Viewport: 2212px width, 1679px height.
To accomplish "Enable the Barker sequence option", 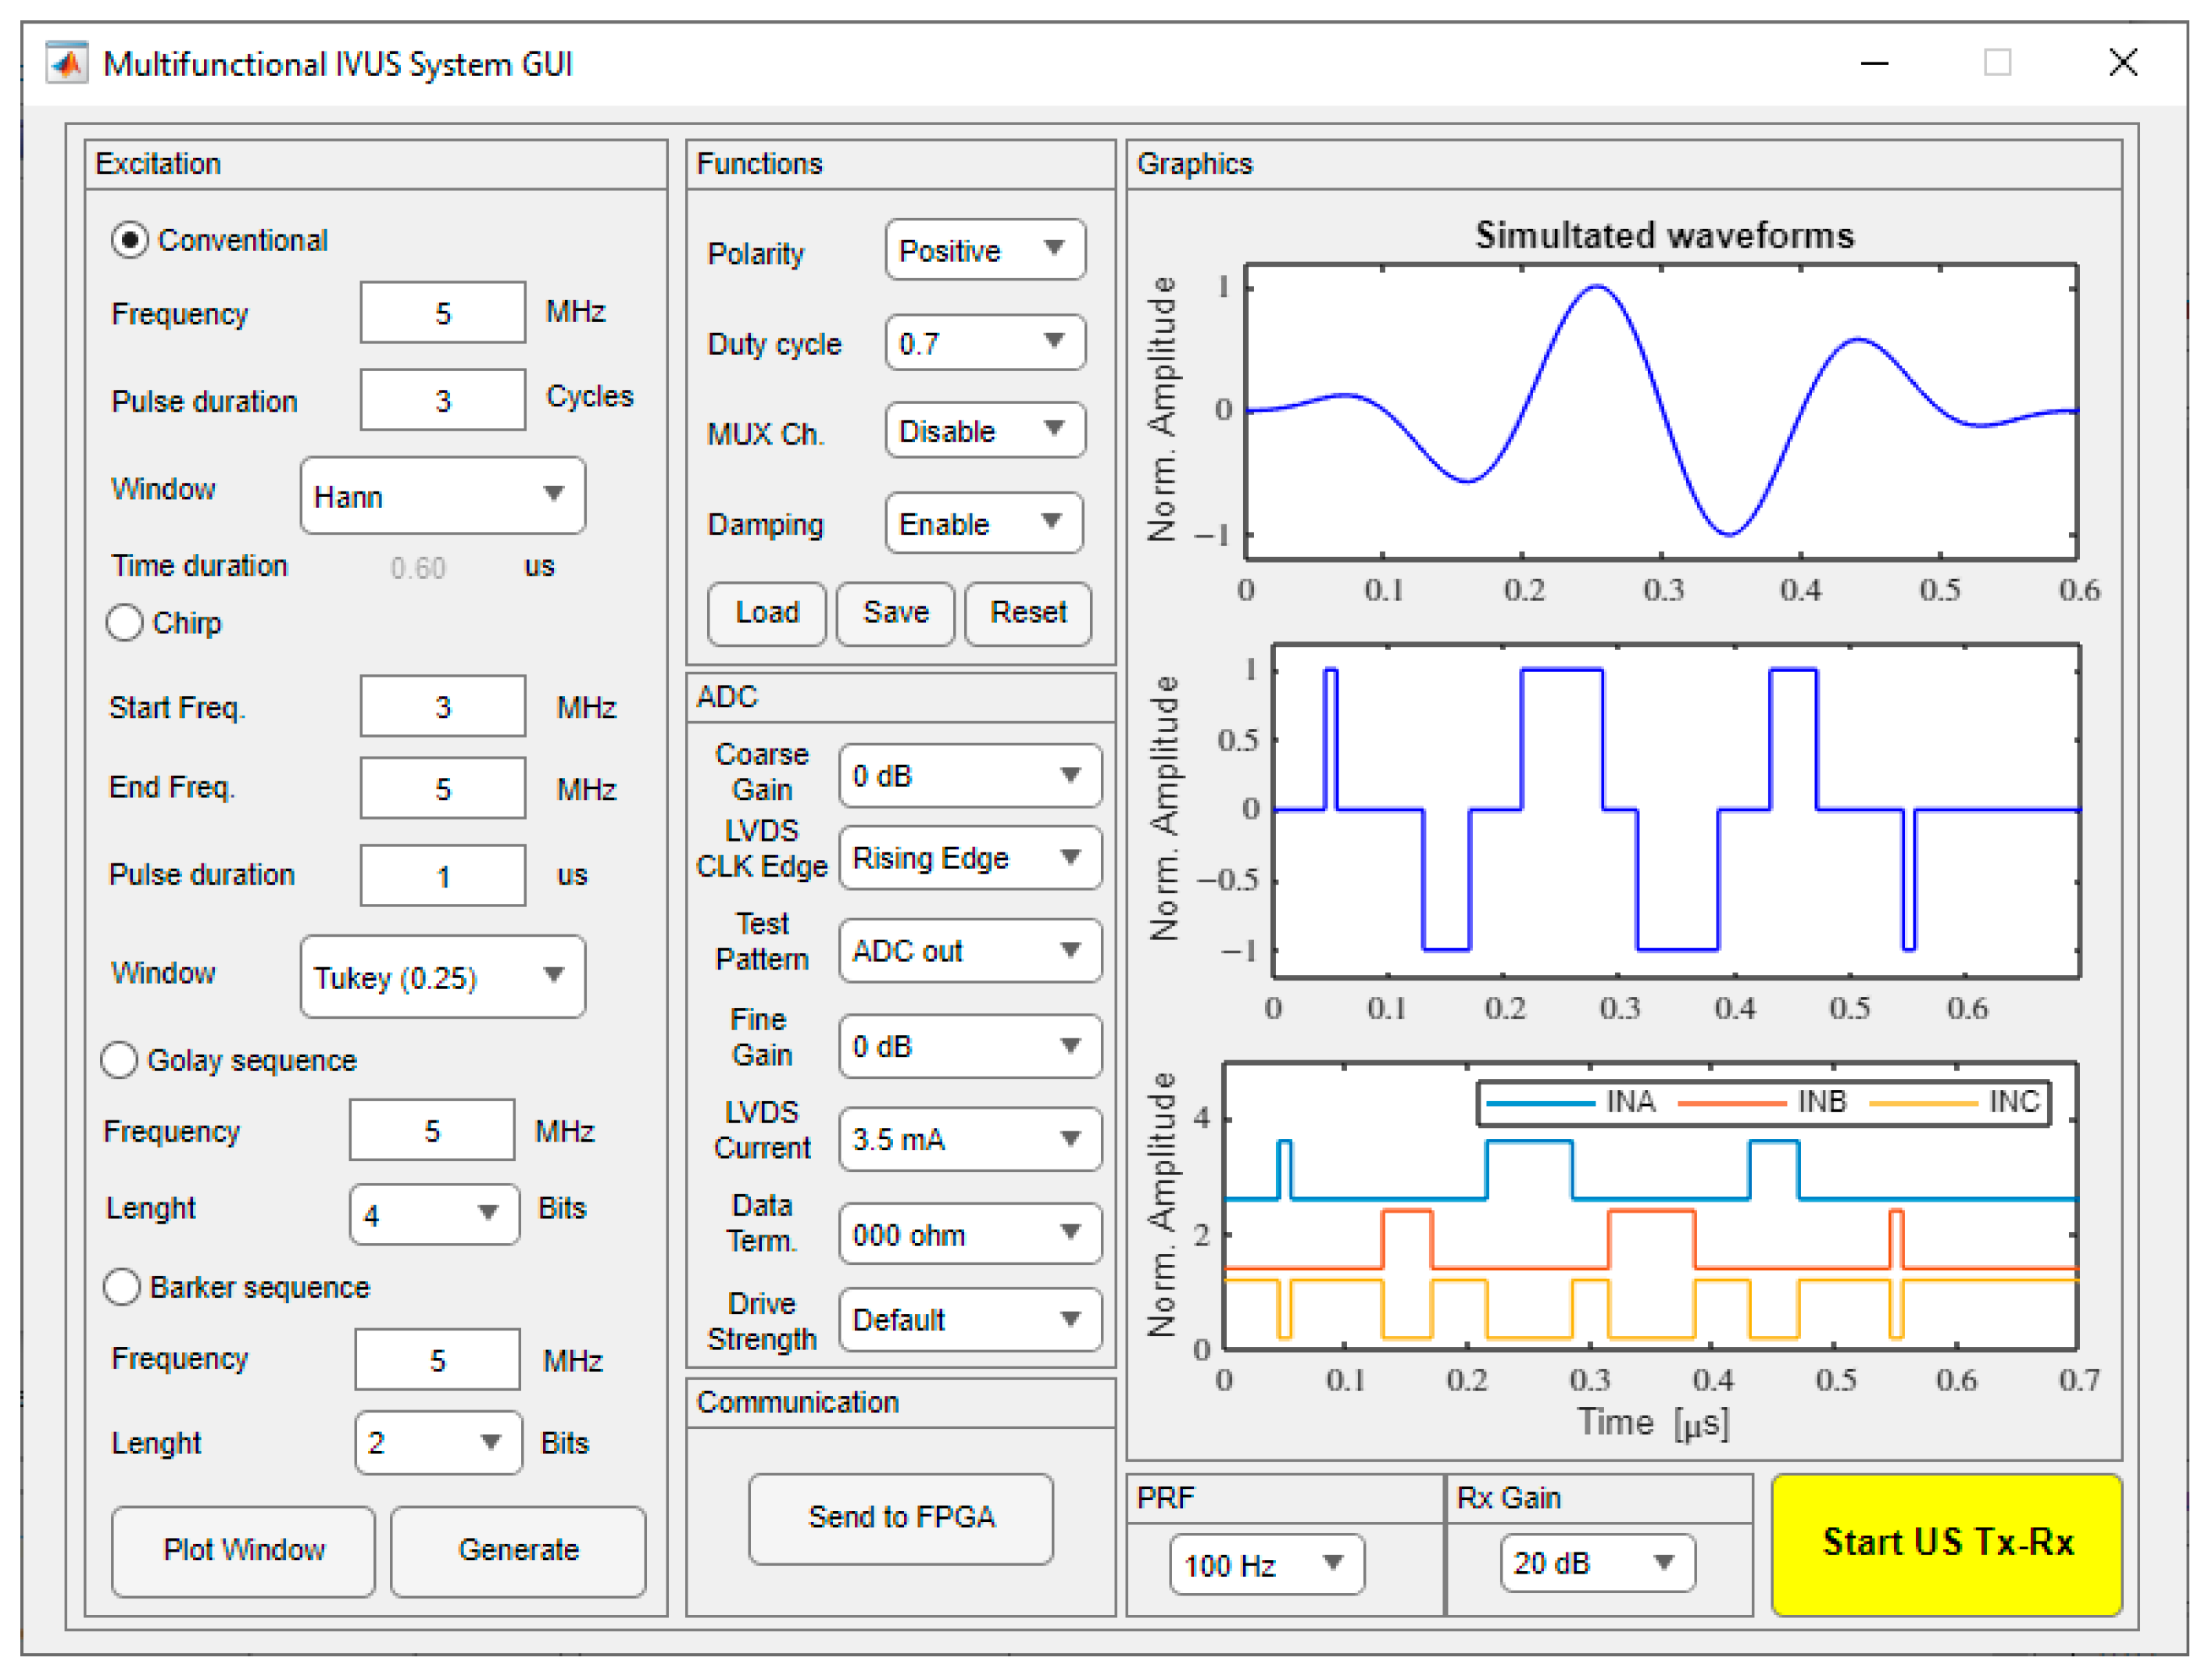I will 122,1287.
